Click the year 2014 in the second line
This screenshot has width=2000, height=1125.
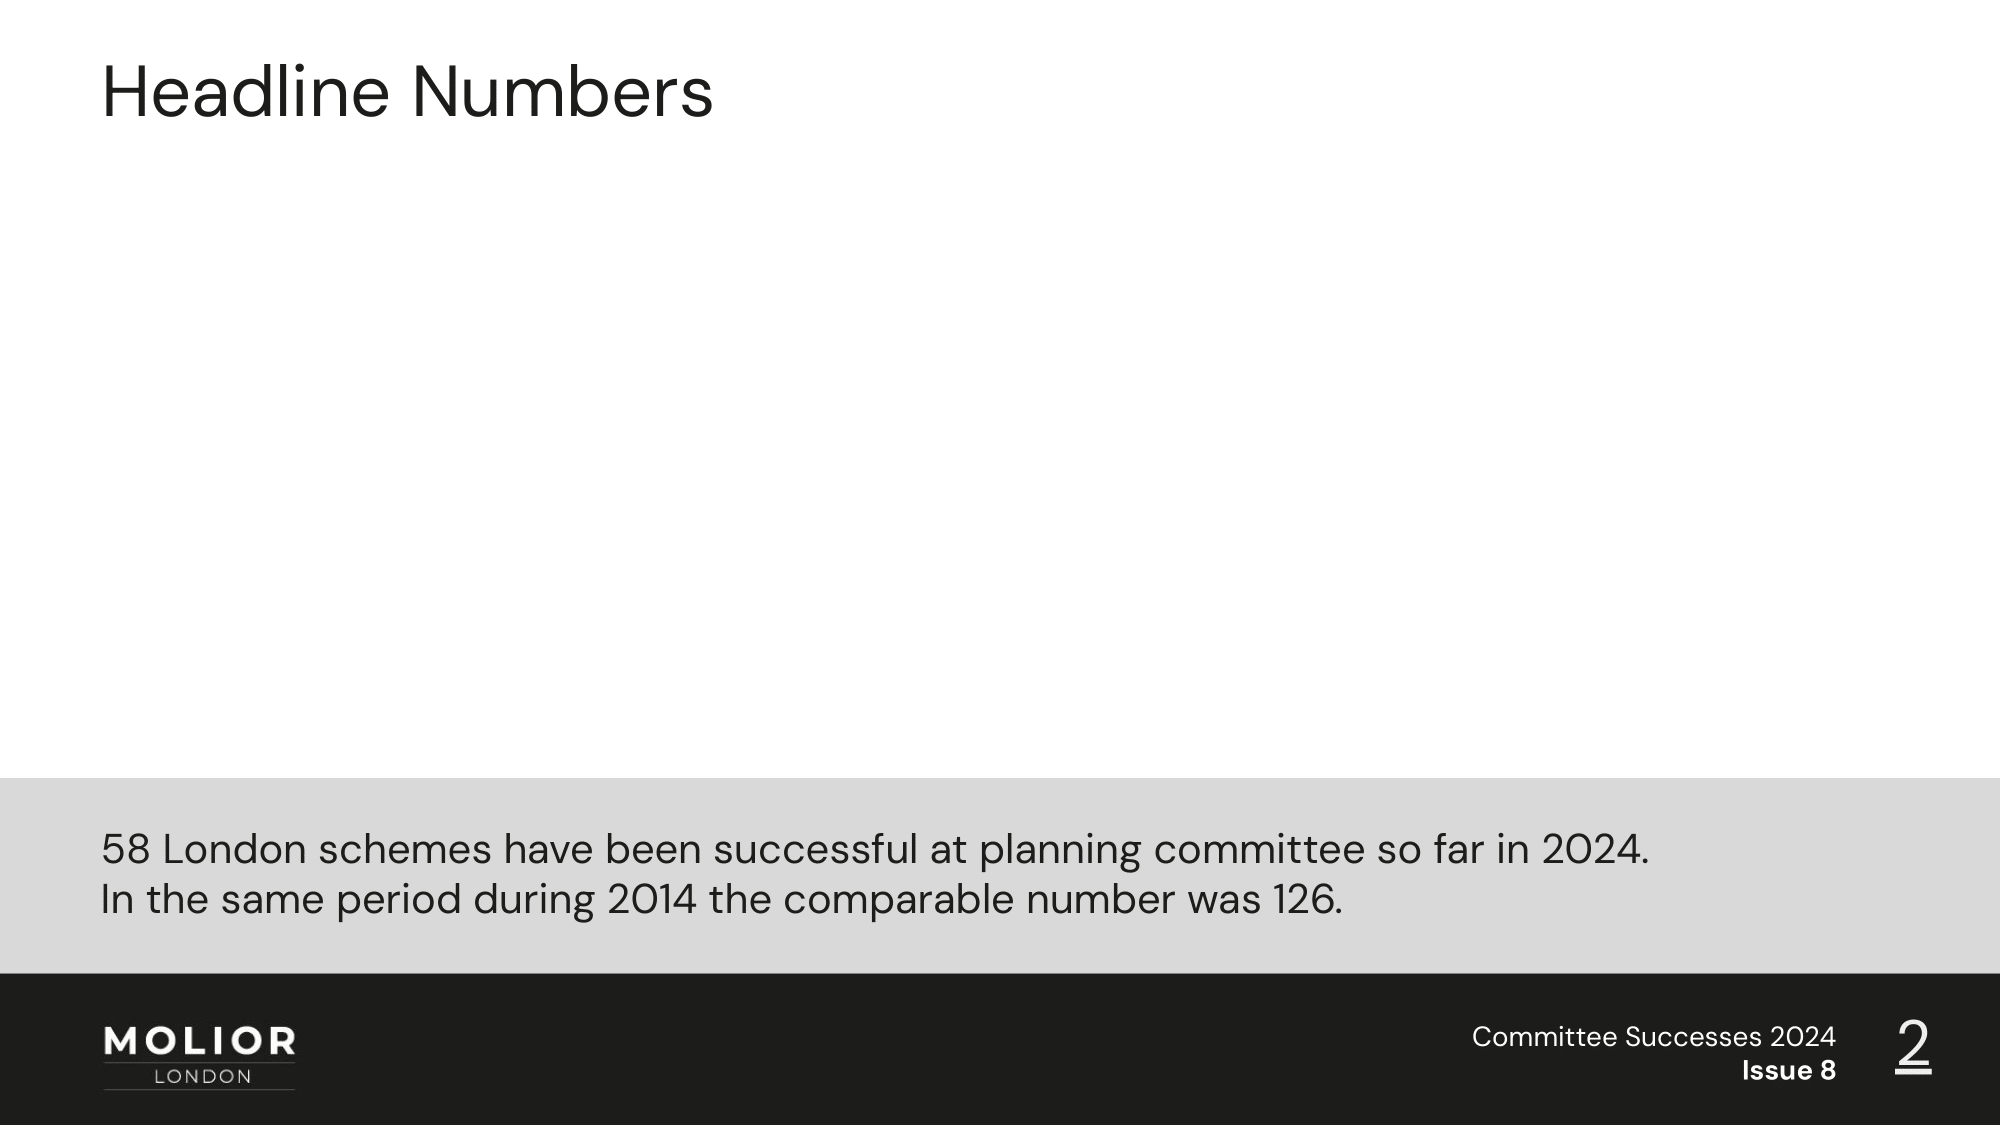click(651, 900)
